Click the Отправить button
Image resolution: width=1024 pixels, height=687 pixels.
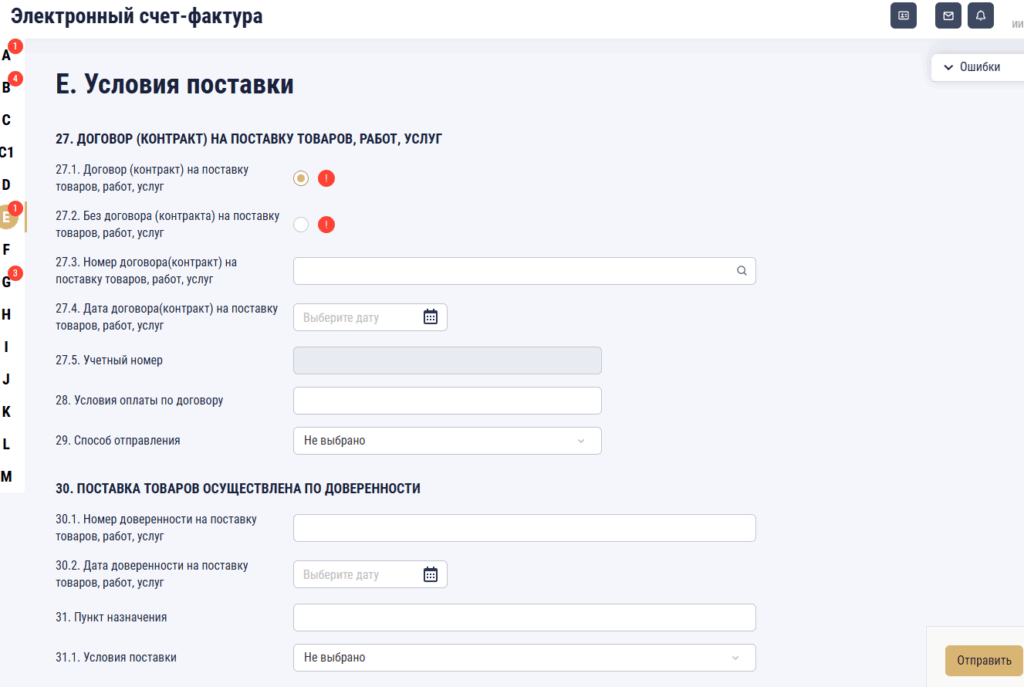[983, 661]
